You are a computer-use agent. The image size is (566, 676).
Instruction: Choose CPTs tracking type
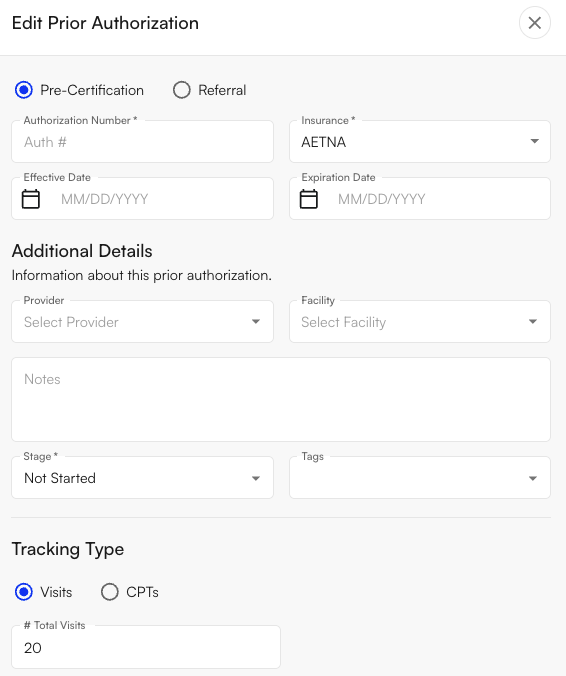109,592
